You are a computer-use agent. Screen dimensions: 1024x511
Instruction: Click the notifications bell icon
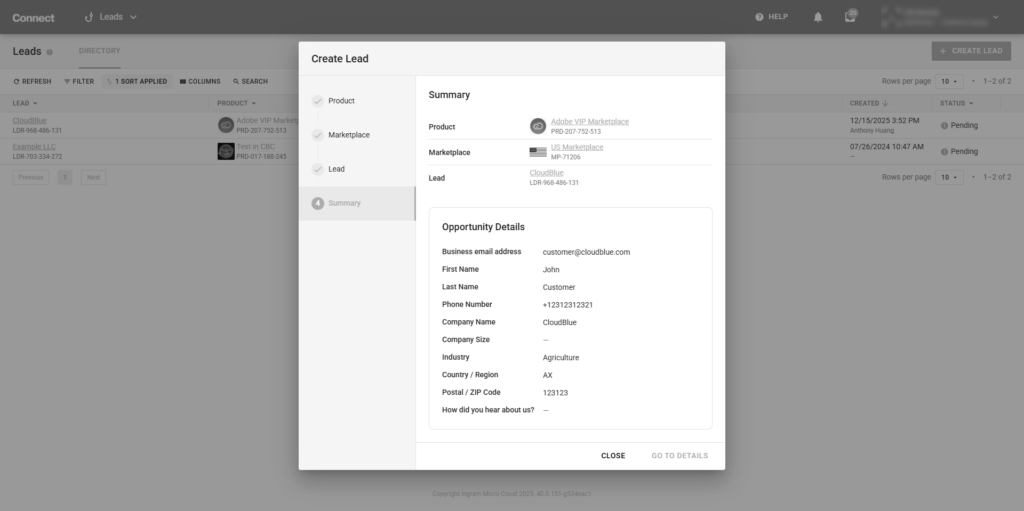[818, 17]
